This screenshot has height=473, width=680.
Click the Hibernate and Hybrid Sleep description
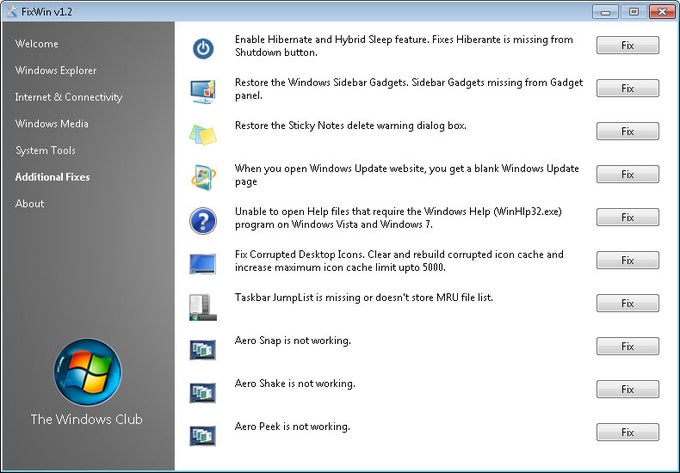click(404, 46)
